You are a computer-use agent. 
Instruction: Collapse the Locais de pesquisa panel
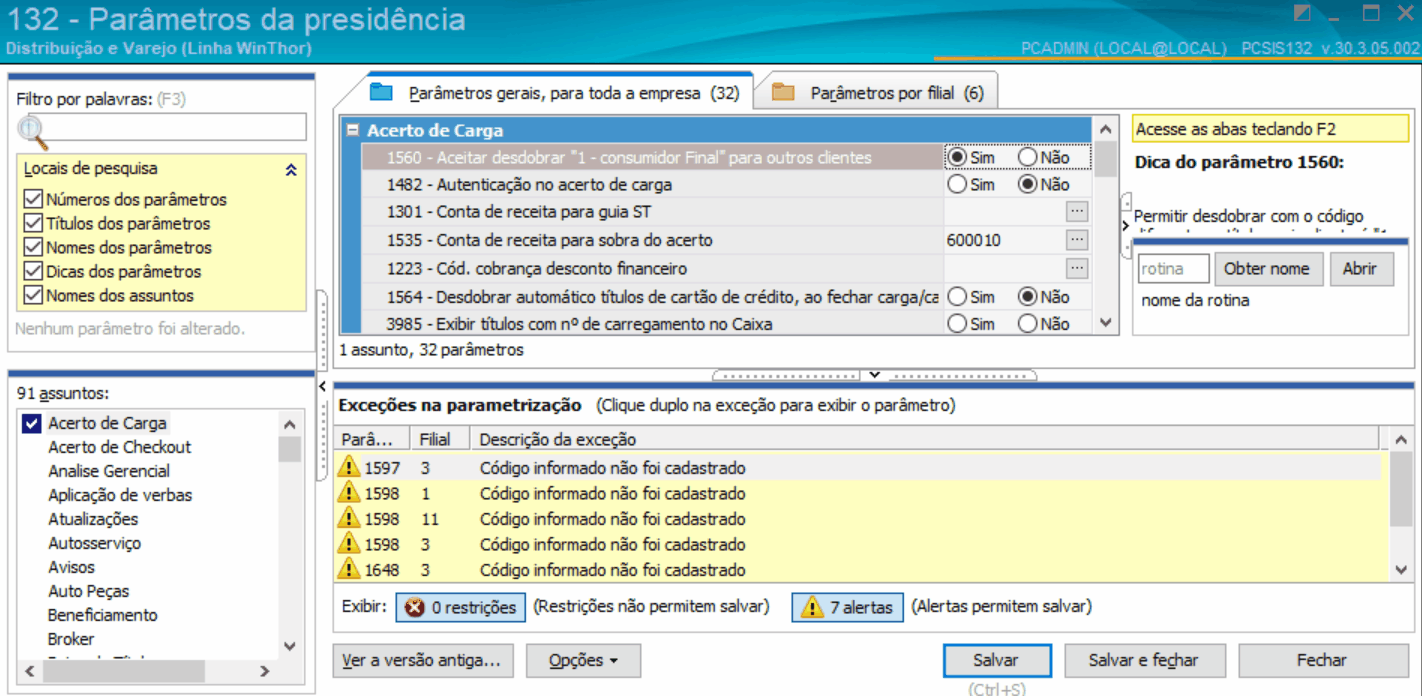tap(291, 170)
